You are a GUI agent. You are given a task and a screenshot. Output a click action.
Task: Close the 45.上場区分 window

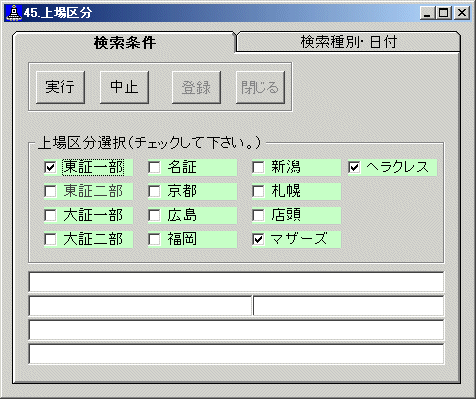click(462, 13)
